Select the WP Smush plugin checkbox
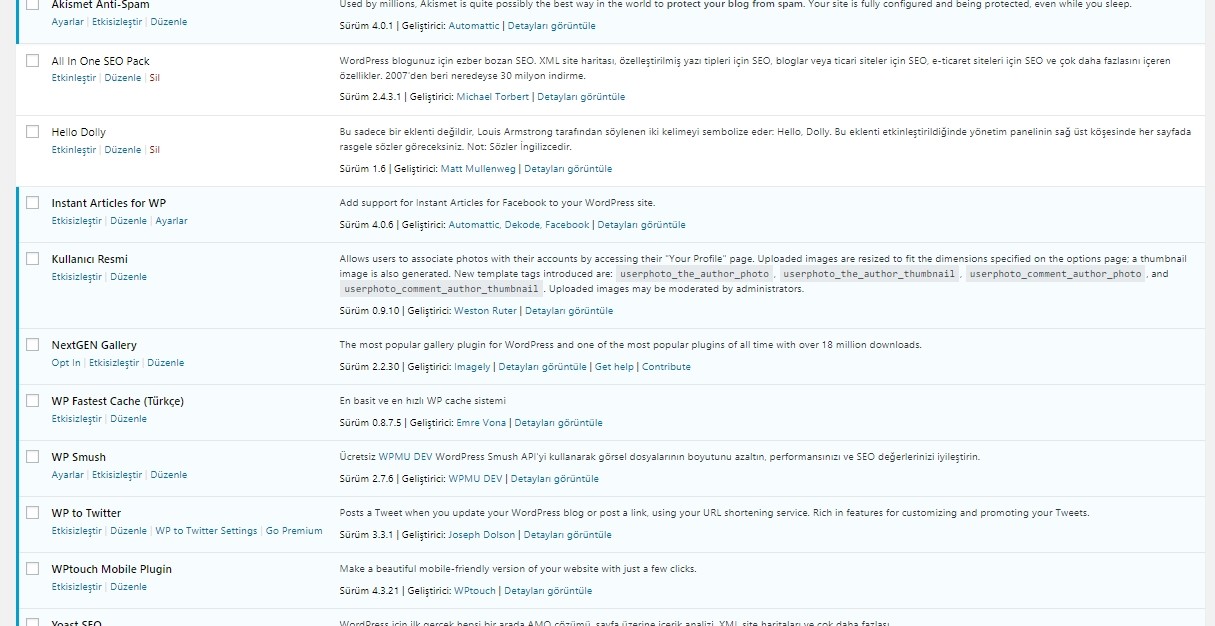The height and width of the screenshot is (626, 1215). (32, 456)
